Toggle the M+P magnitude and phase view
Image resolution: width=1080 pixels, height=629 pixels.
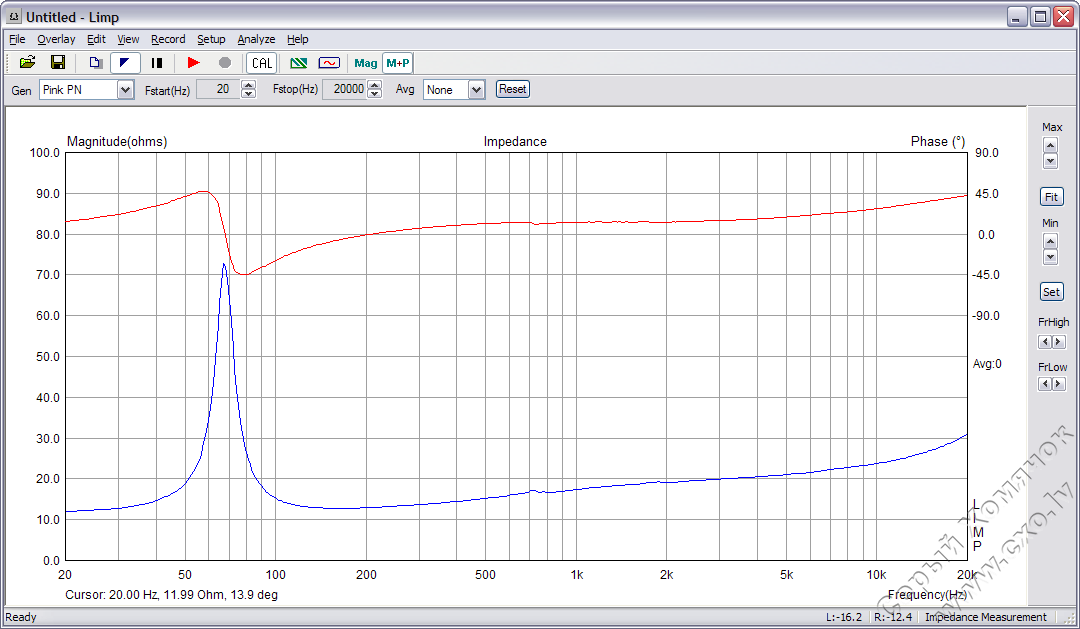(398, 63)
